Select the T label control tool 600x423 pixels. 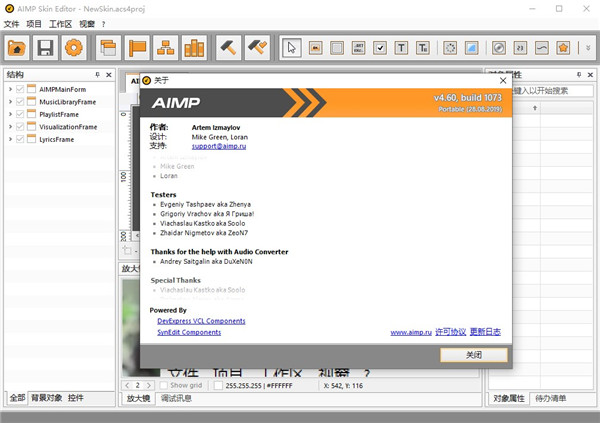click(401, 48)
